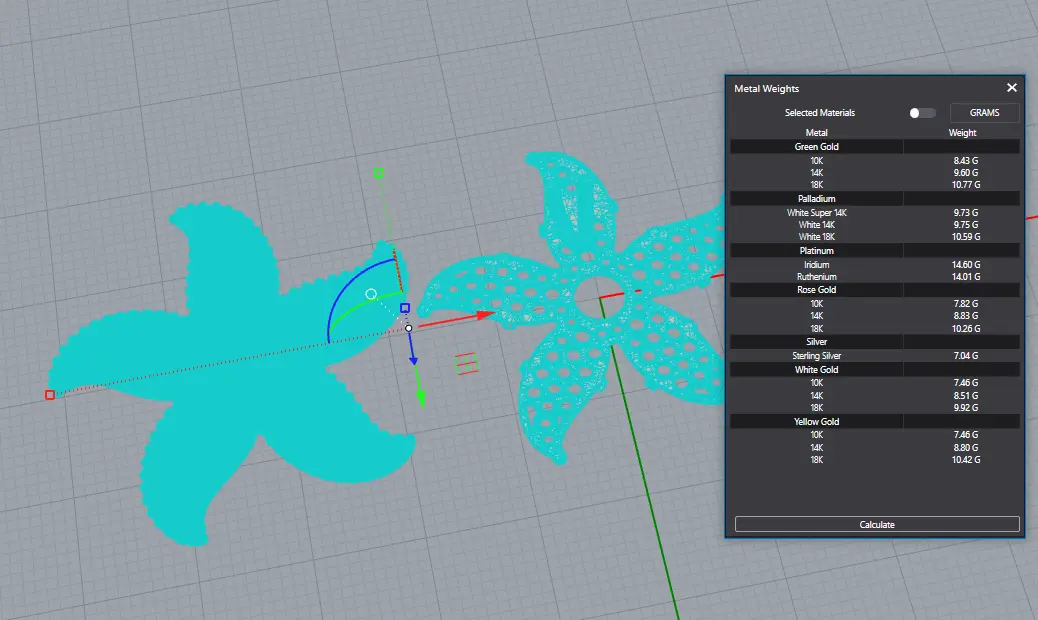Click the green square scale handle at top
The image size is (1038, 620).
click(379, 173)
